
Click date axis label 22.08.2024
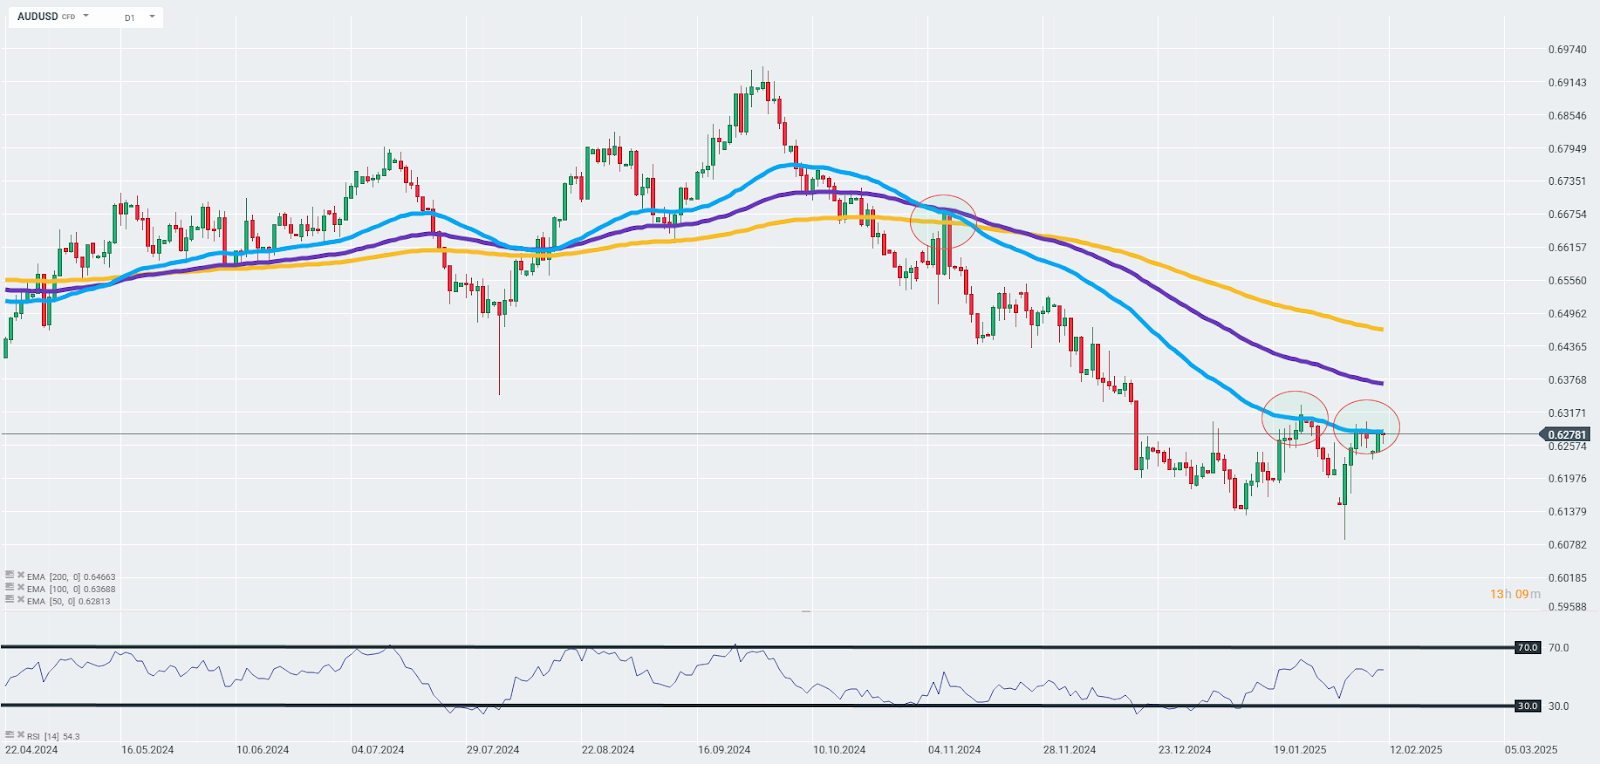pyautogui.click(x=608, y=749)
